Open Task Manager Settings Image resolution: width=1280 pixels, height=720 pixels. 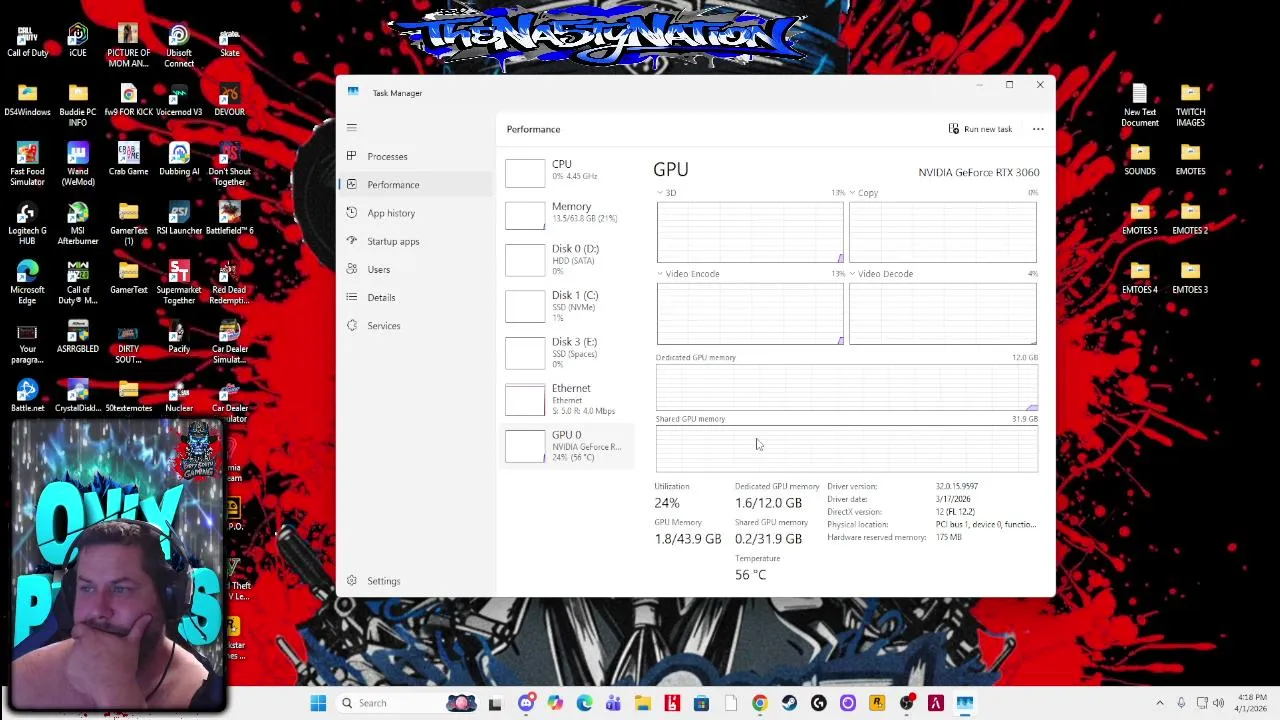tap(414, 581)
